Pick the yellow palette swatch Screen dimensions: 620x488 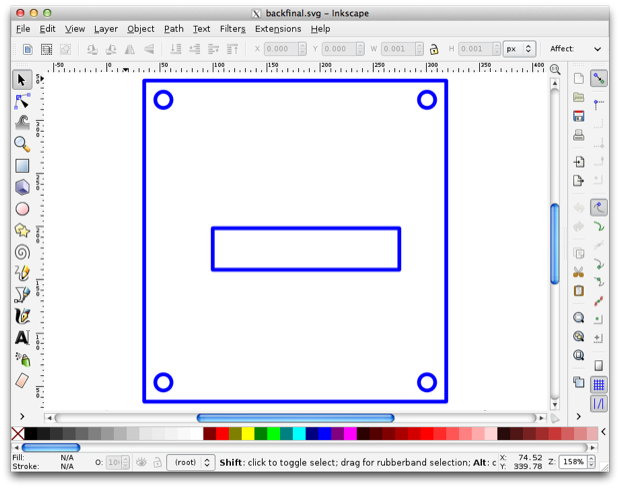coord(248,433)
